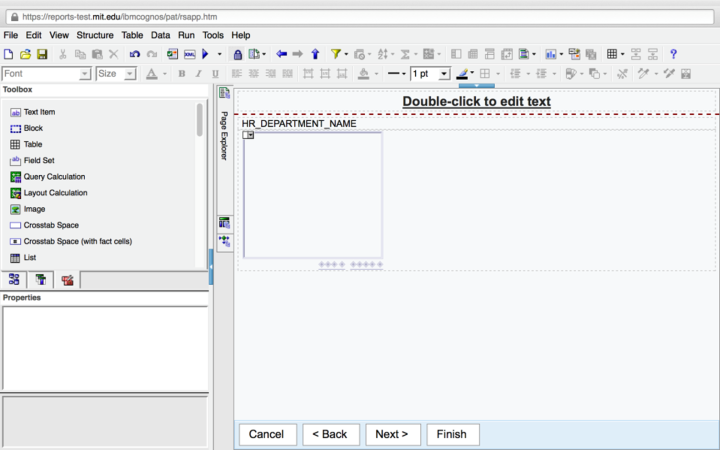Open the Tools menu
The image size is (720, 450).
pos(213,35)
